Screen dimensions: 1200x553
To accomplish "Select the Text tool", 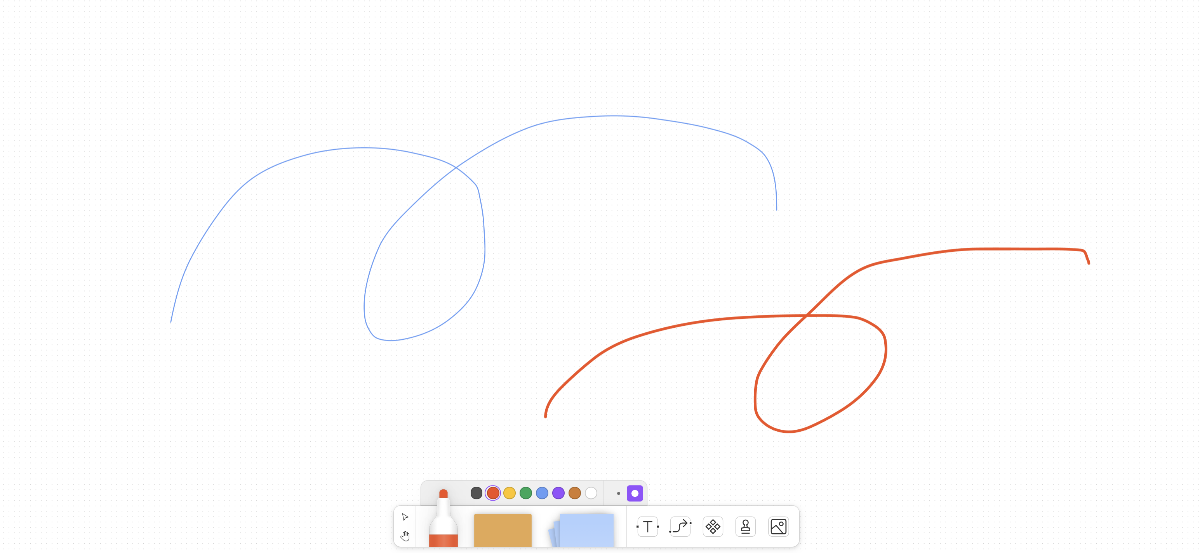I will [648, 526].
